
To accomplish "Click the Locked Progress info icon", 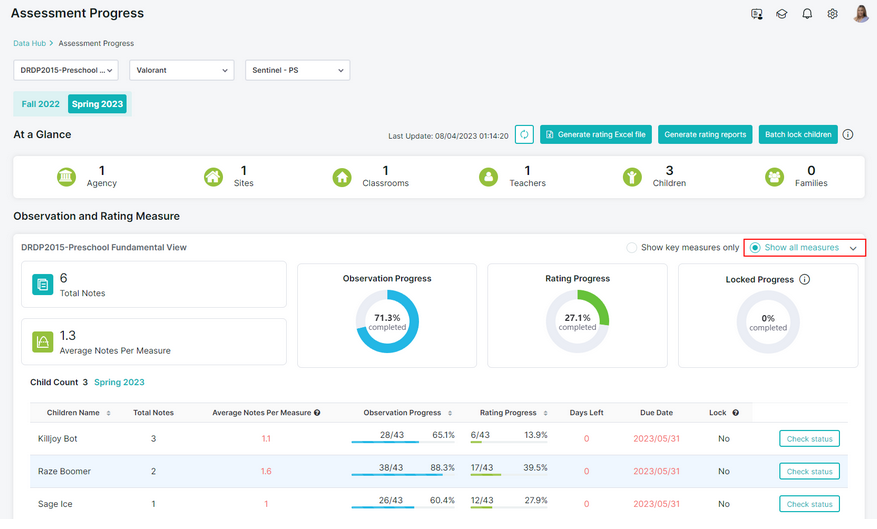I will 804,280.
